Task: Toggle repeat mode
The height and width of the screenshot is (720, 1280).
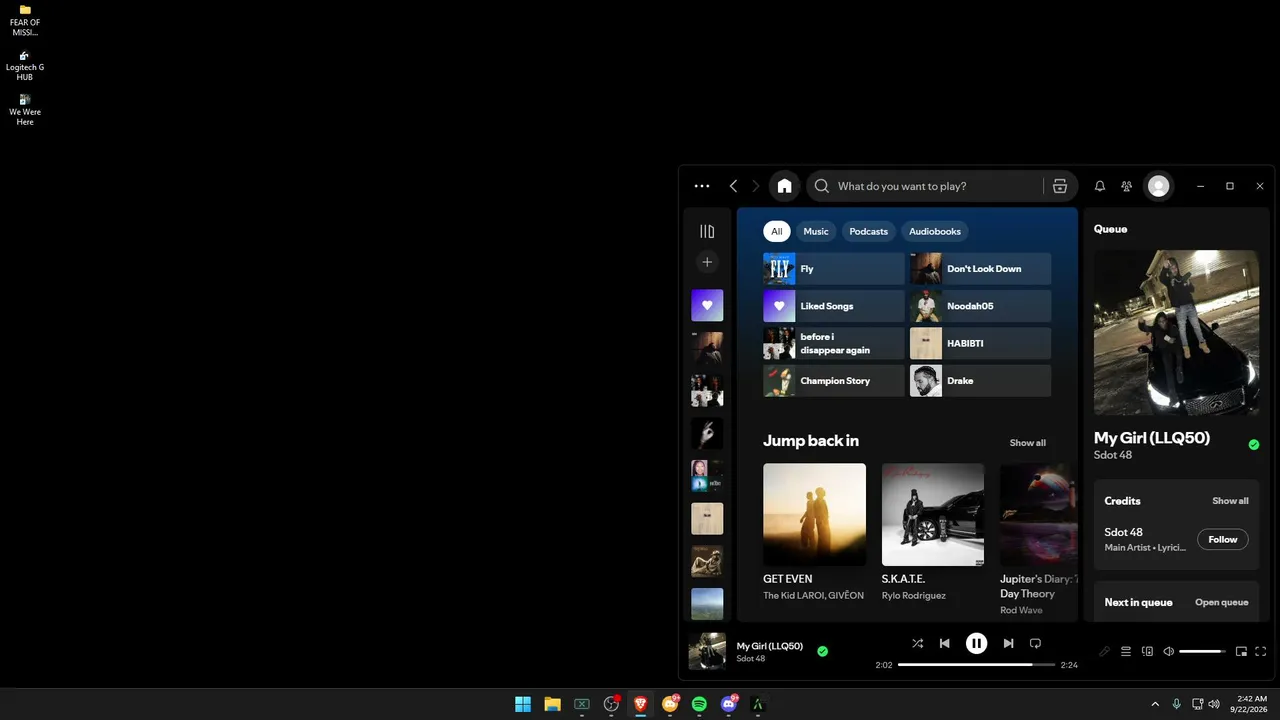Action: coord(1036,644)
